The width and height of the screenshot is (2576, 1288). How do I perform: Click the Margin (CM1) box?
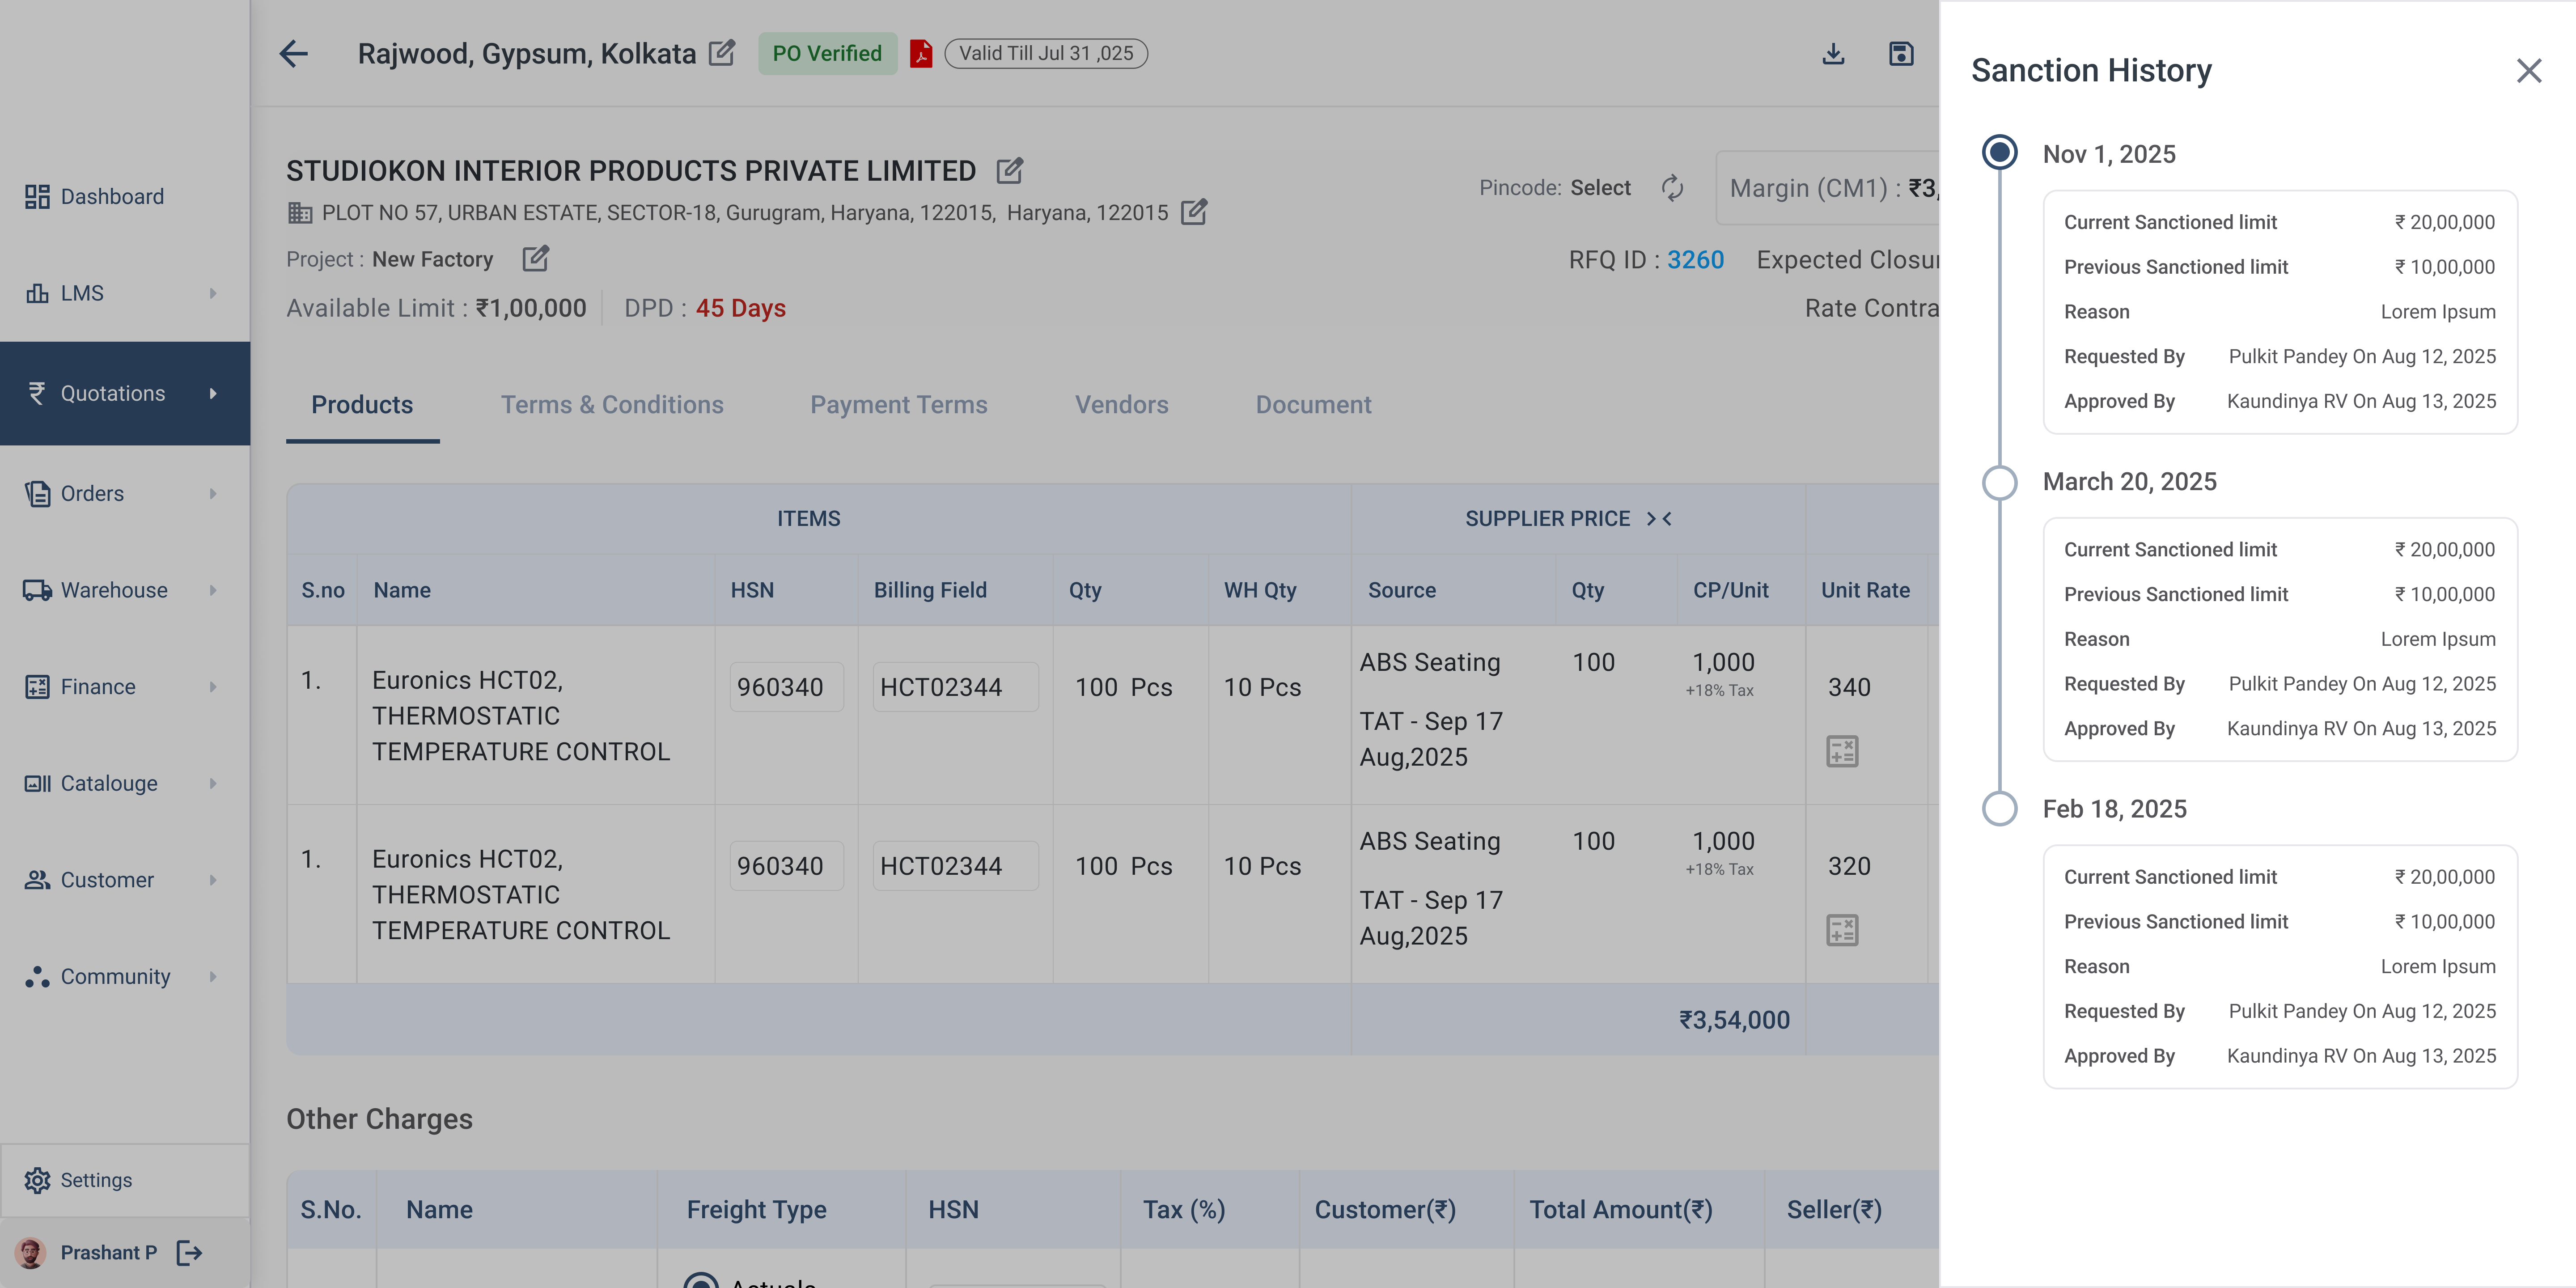pyautogui.click(x=1828, y=188)
